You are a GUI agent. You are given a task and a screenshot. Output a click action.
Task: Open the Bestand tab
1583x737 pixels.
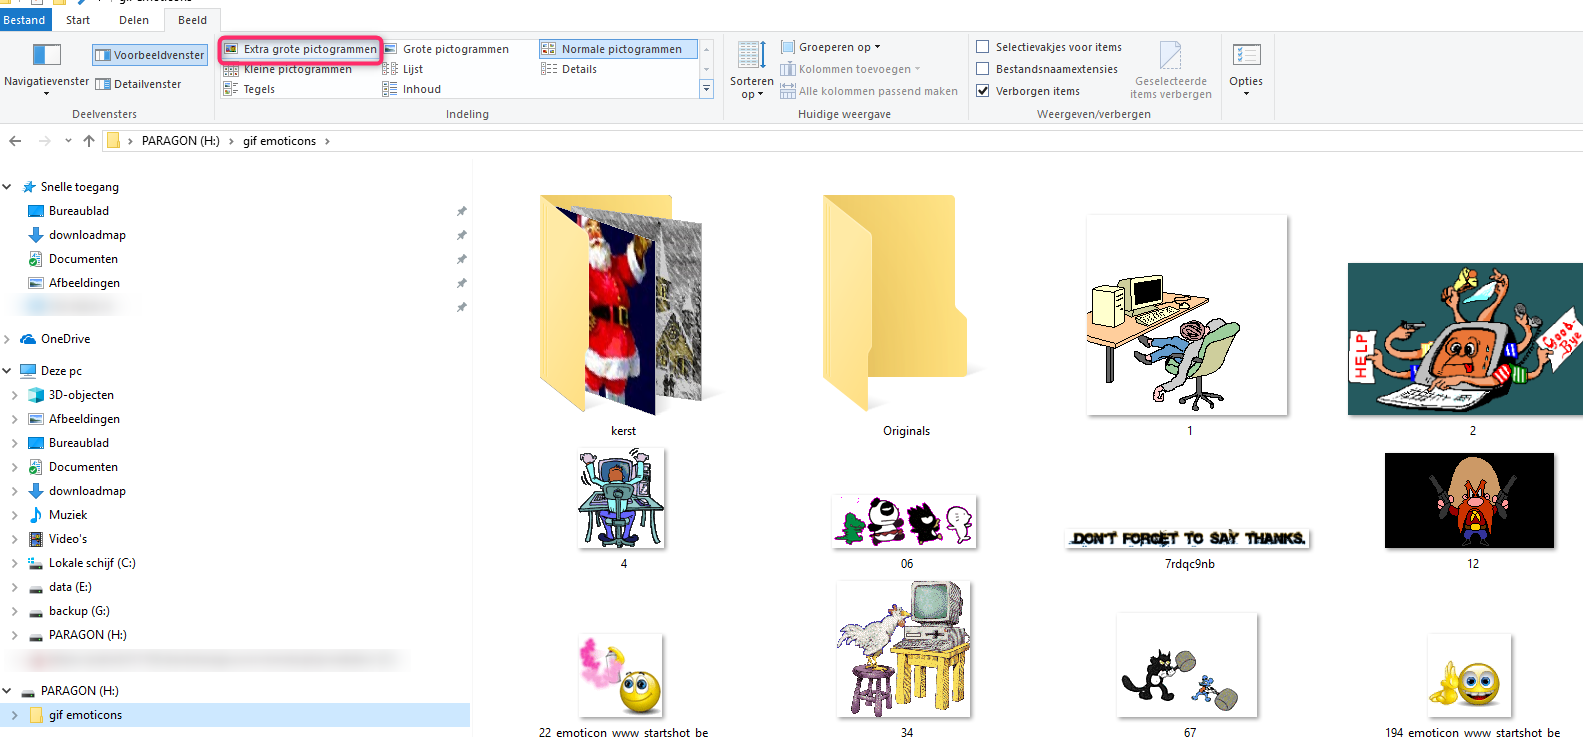[24, 20]
